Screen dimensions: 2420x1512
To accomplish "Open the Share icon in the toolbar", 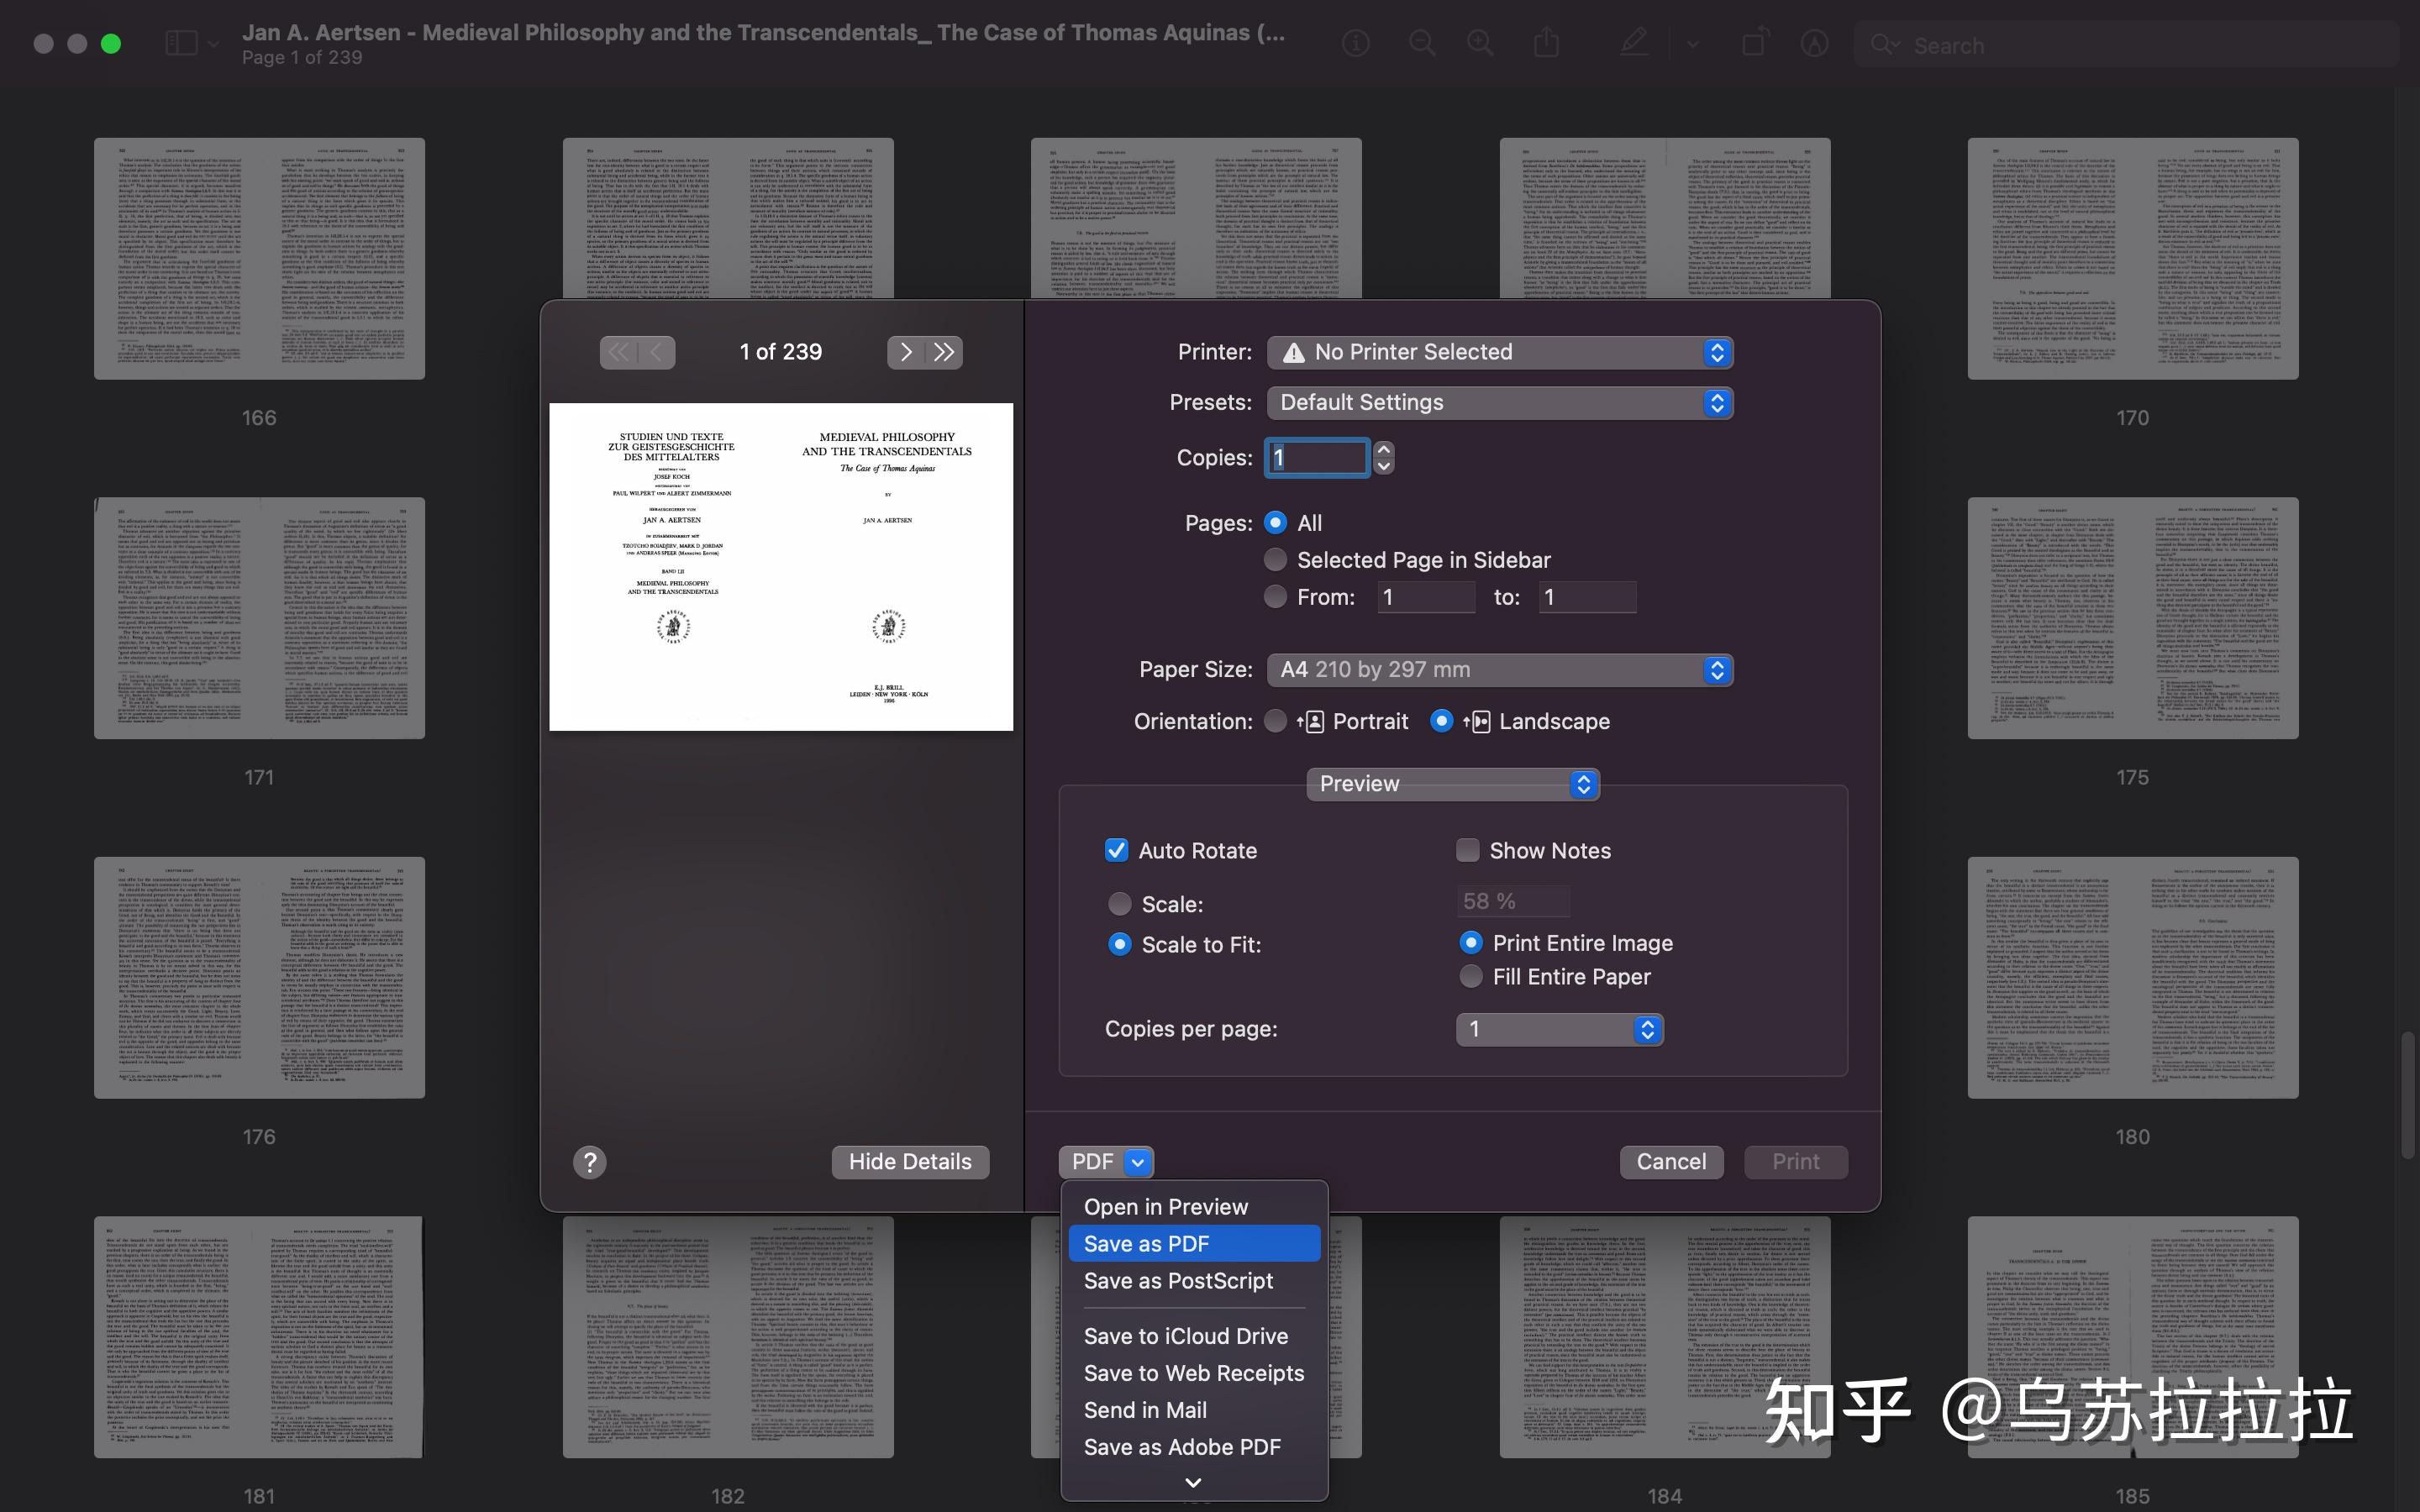I will tap(1546, 43).
